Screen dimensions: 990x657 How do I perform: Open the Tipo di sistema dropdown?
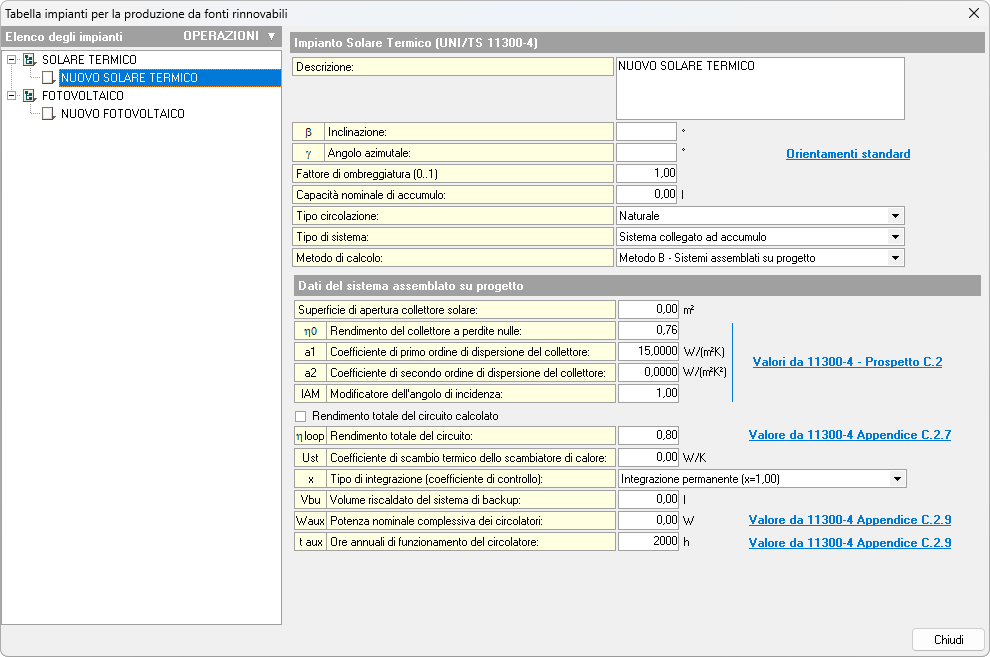[x=893, y=237]
